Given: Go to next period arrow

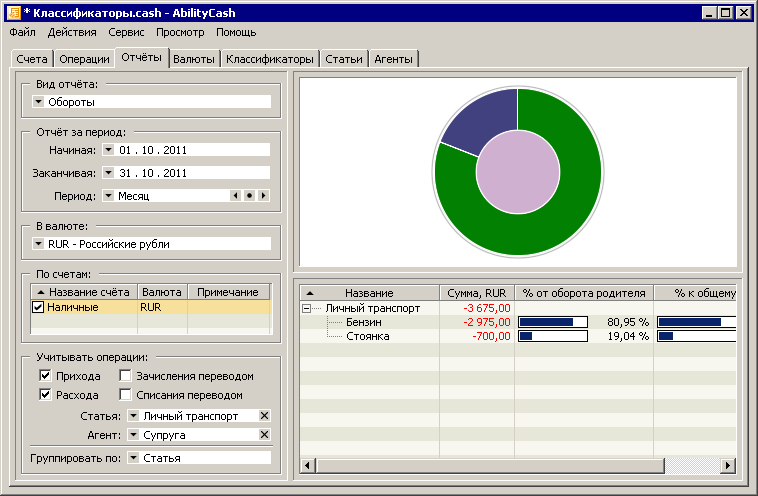Looking at the screenshot, I should [x=263, y=196].
